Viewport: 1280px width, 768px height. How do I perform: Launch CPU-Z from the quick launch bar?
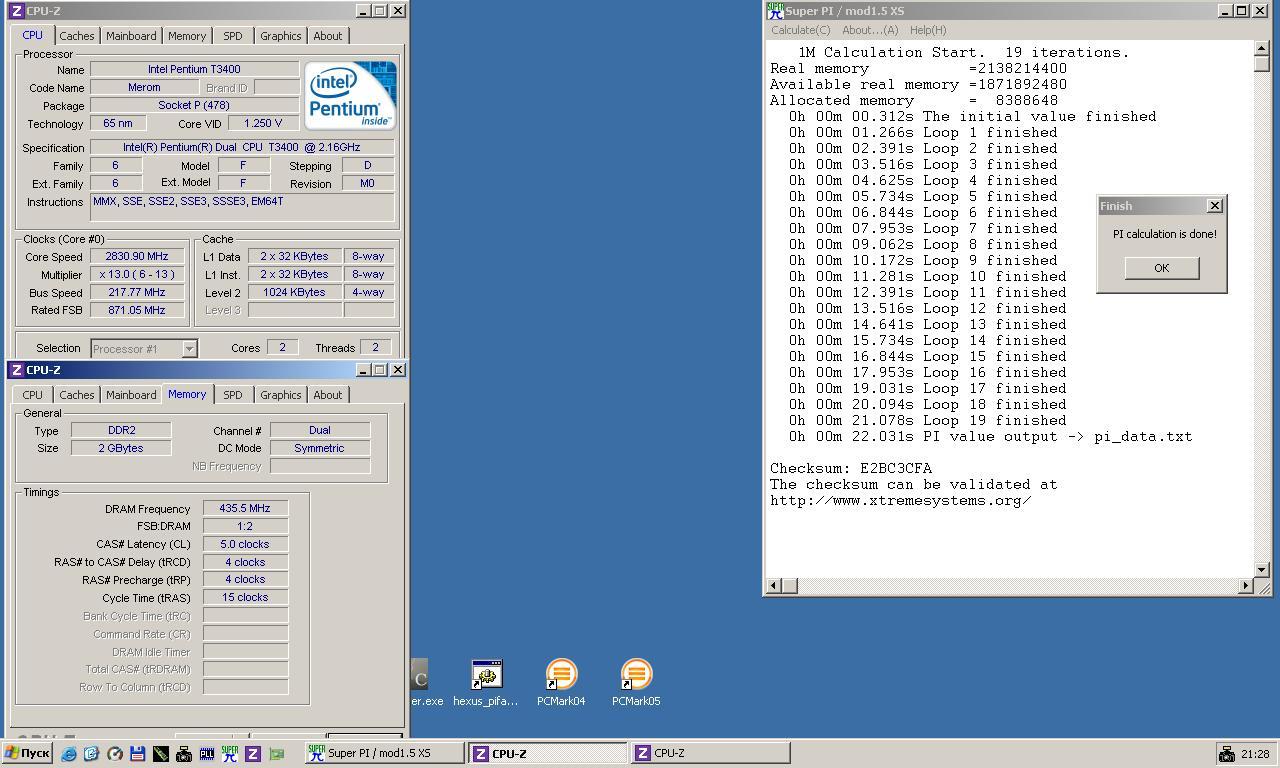click(x=252, y=753)
